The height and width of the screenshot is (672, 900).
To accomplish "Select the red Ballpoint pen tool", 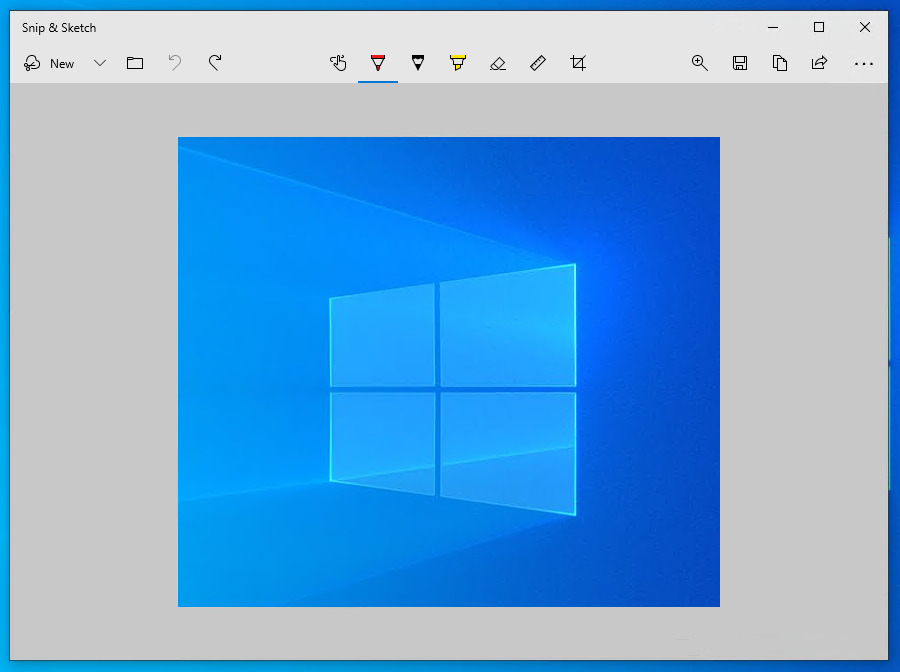I will click(378, 63).
